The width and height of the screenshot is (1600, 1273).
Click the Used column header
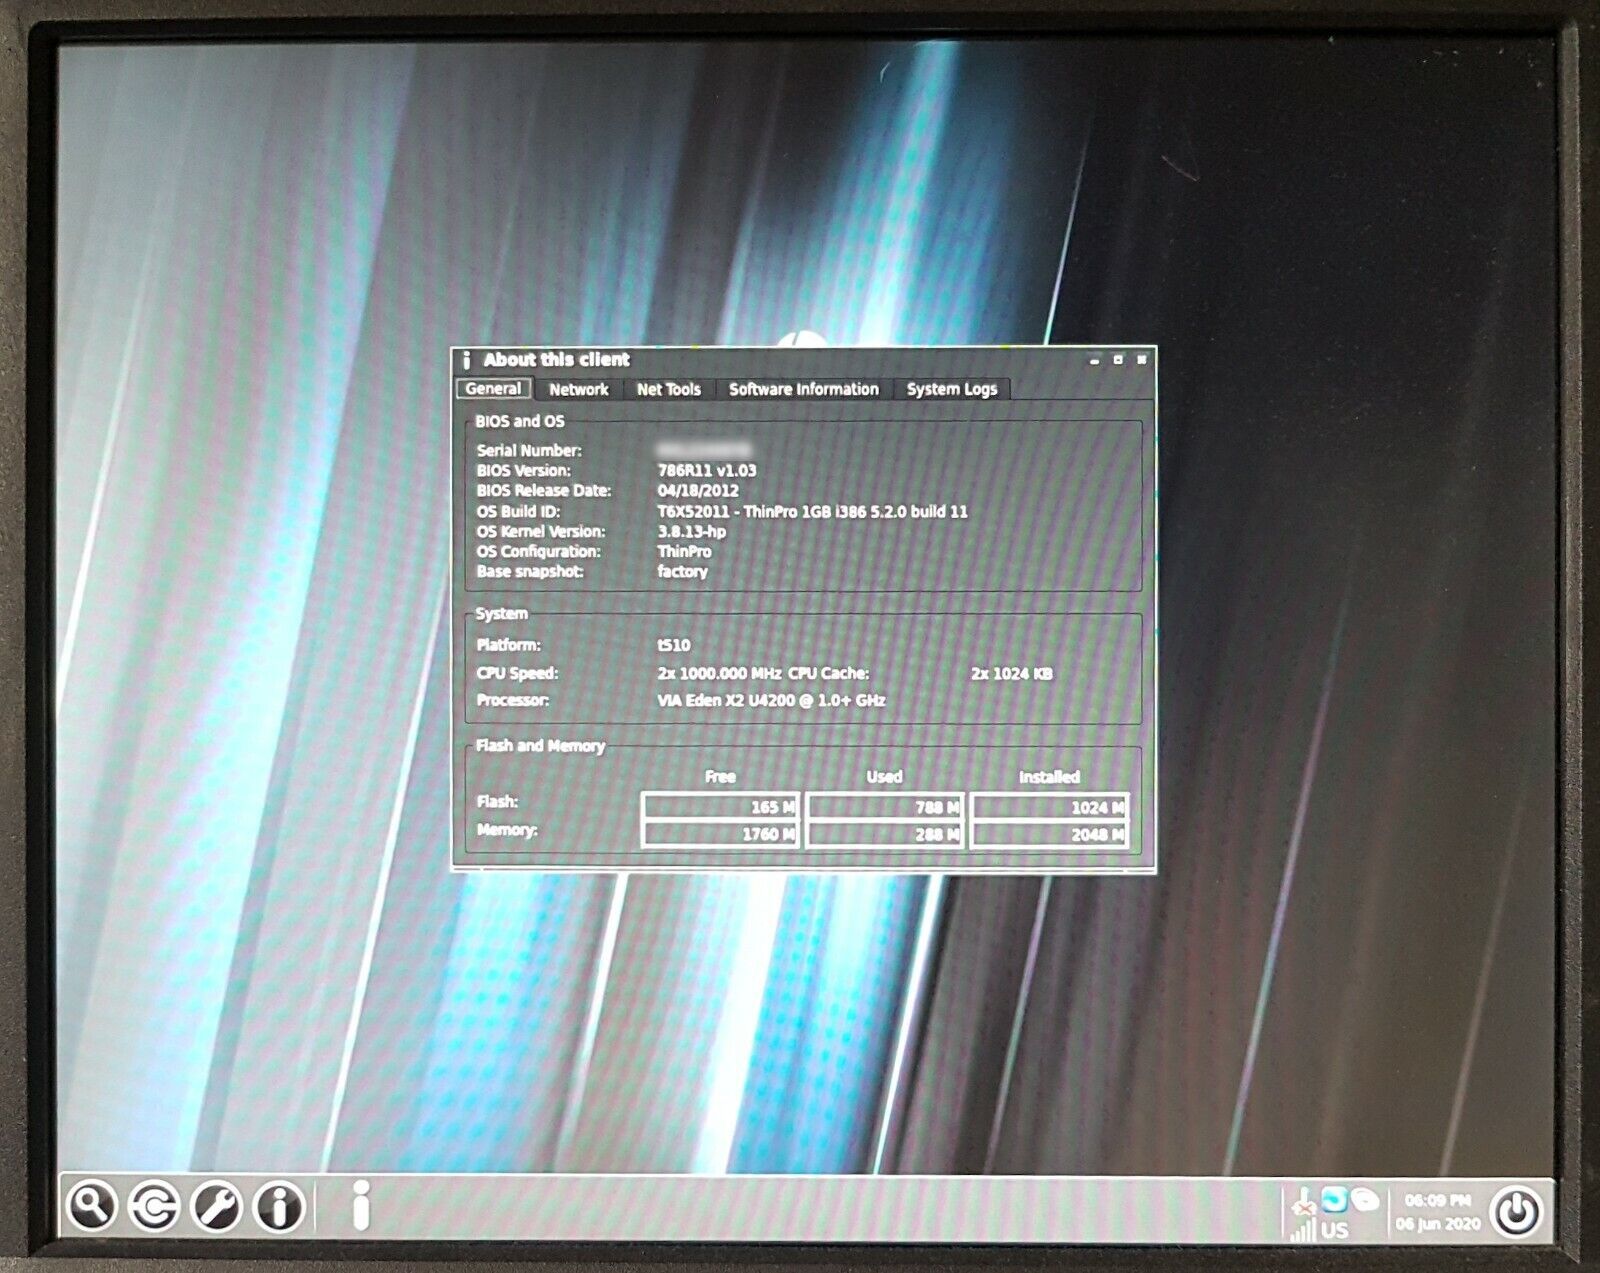(x=884, y=777)
